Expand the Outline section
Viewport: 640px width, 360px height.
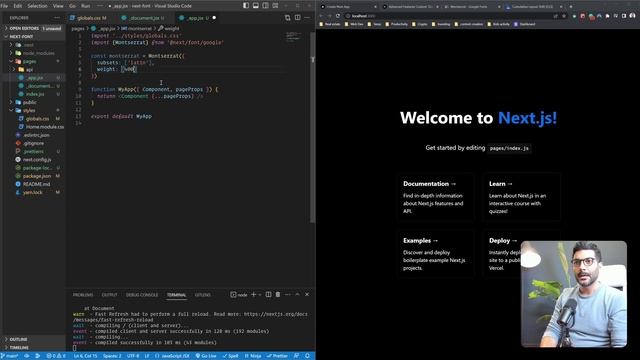33,339
